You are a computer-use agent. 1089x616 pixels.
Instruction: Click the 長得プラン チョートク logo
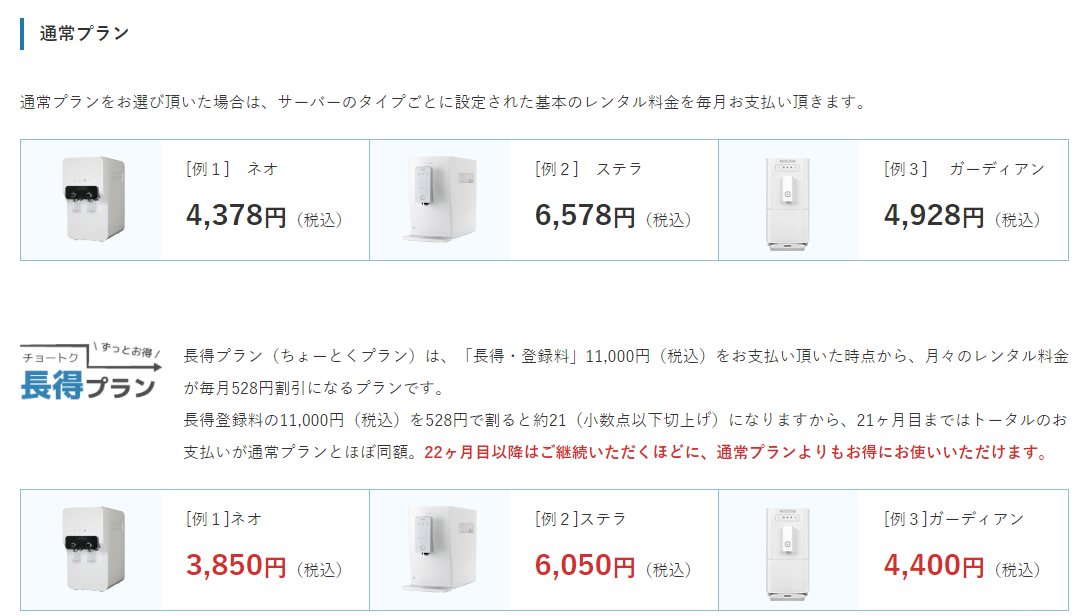point(90,372)
